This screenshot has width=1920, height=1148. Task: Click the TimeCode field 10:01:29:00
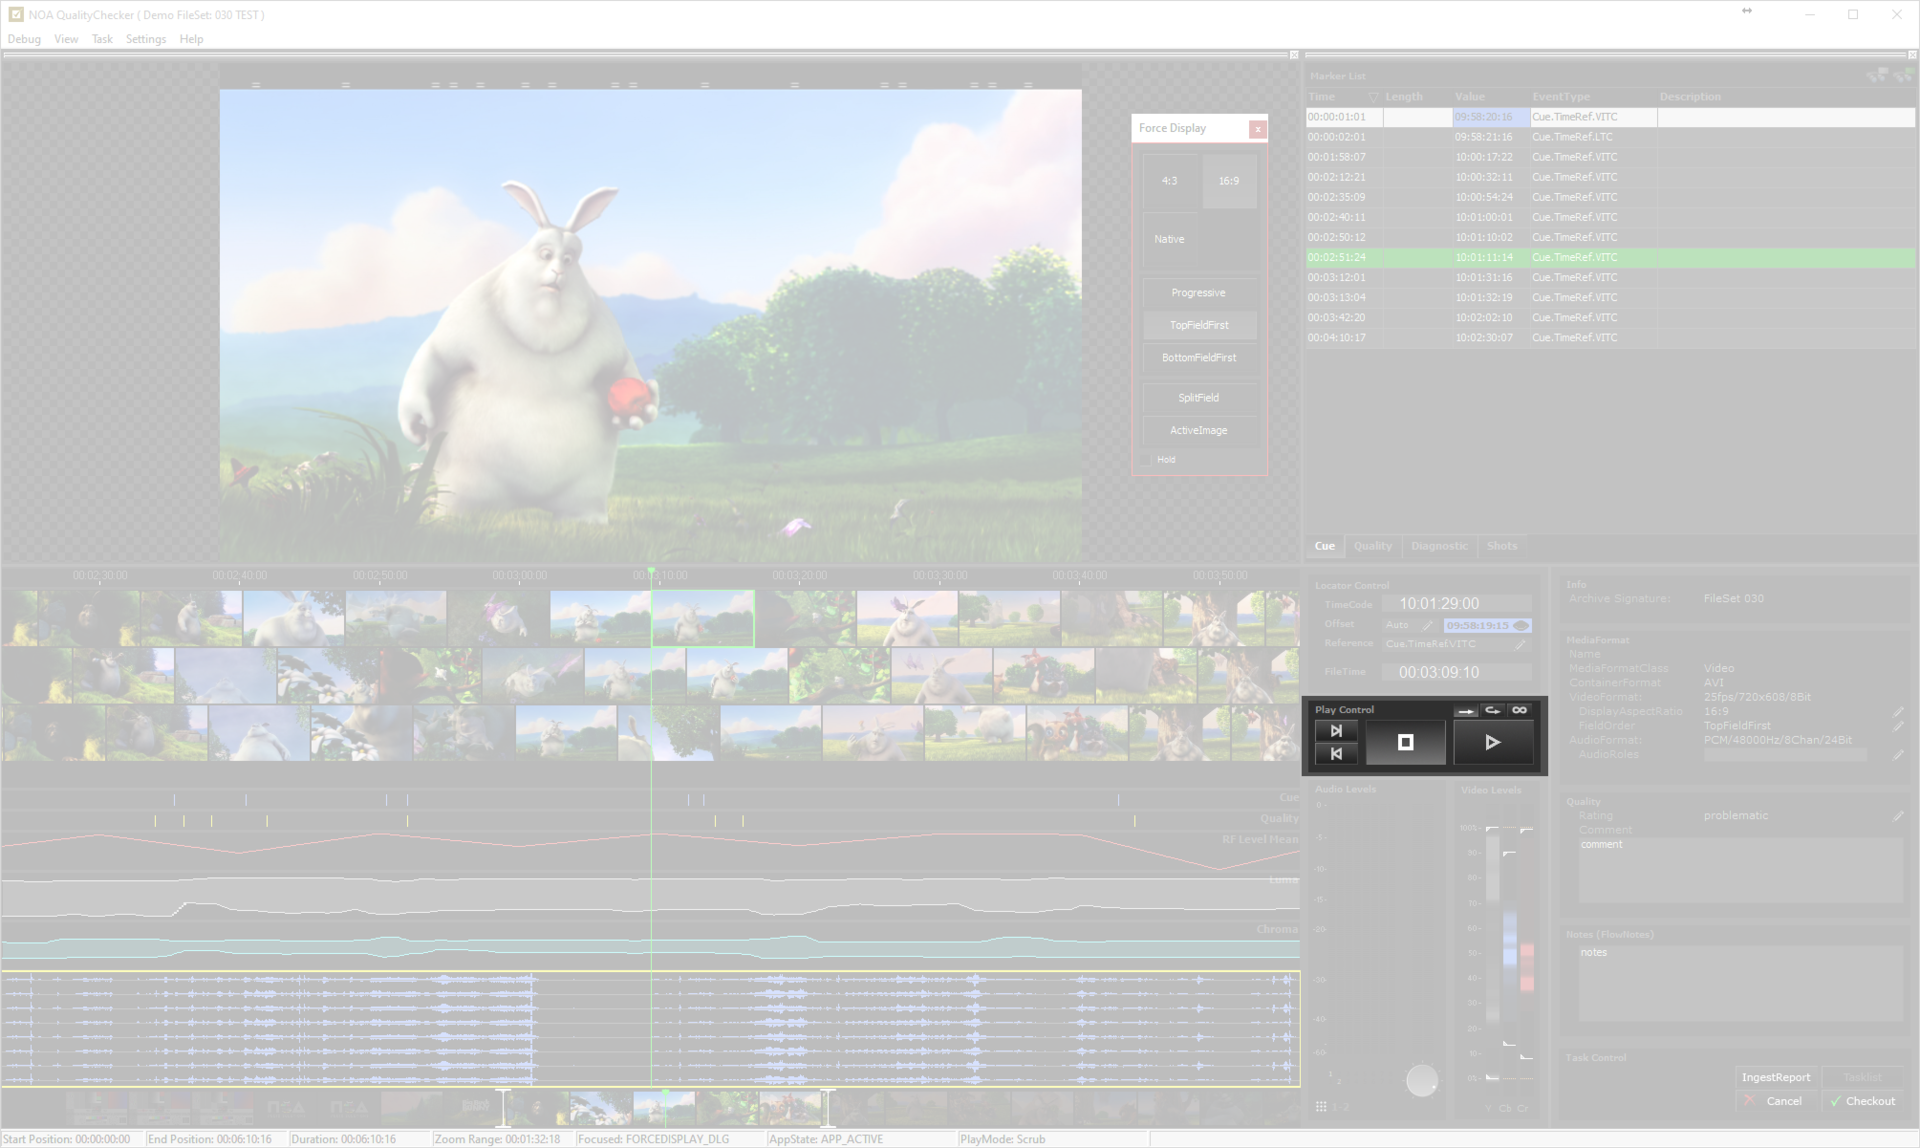[x=1457, y=604]
